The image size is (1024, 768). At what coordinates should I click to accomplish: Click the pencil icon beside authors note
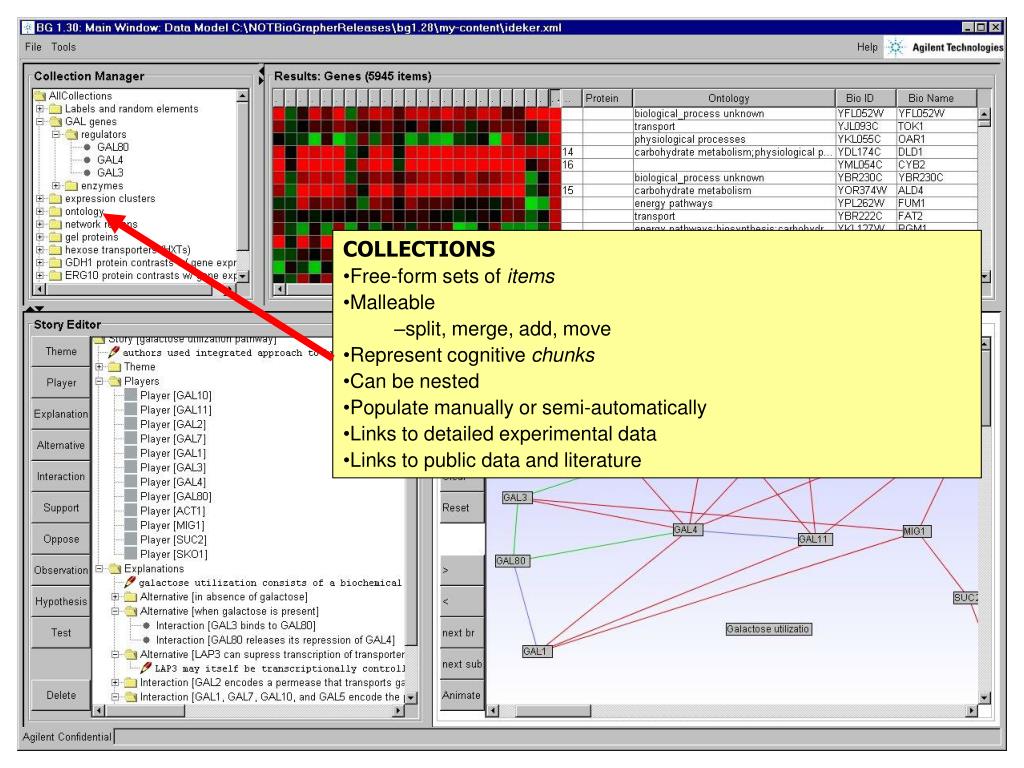114,352
